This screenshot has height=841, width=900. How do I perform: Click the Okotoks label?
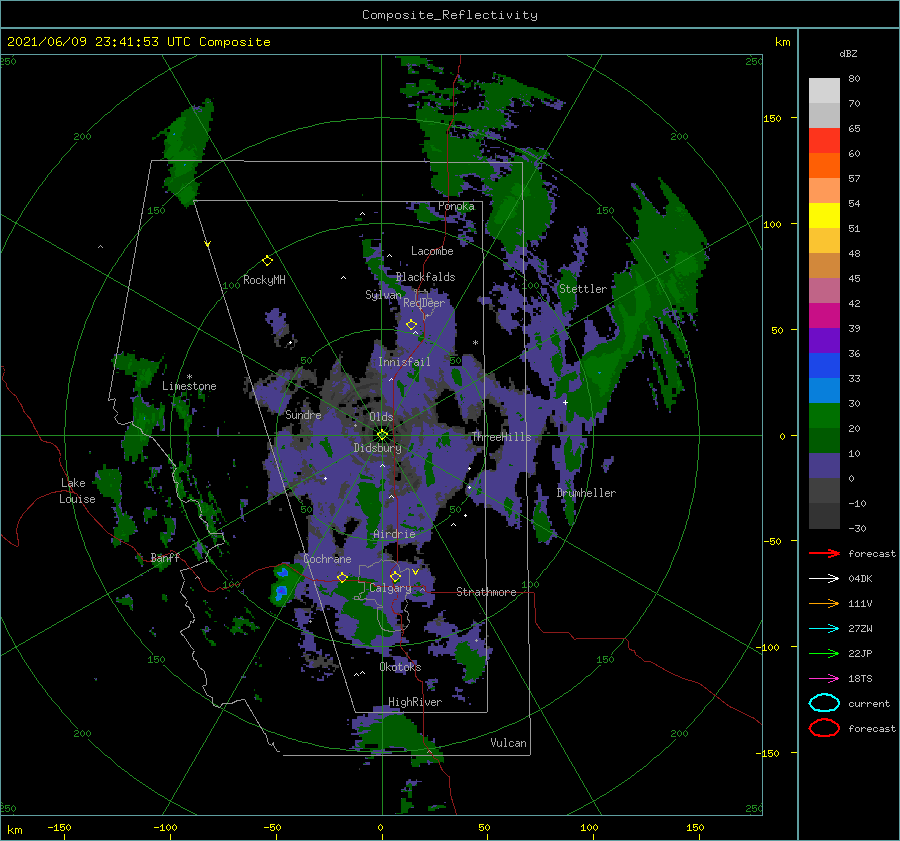400,667
